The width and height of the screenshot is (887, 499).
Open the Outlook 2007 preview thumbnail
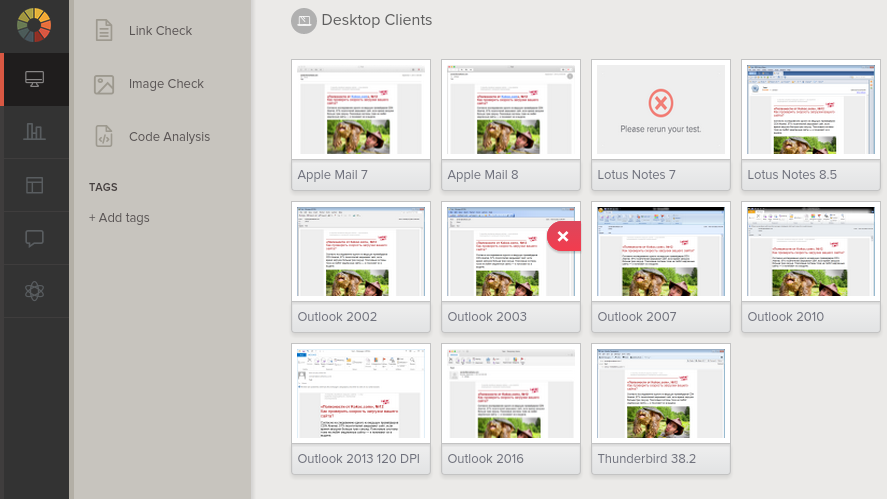point(661,251)
